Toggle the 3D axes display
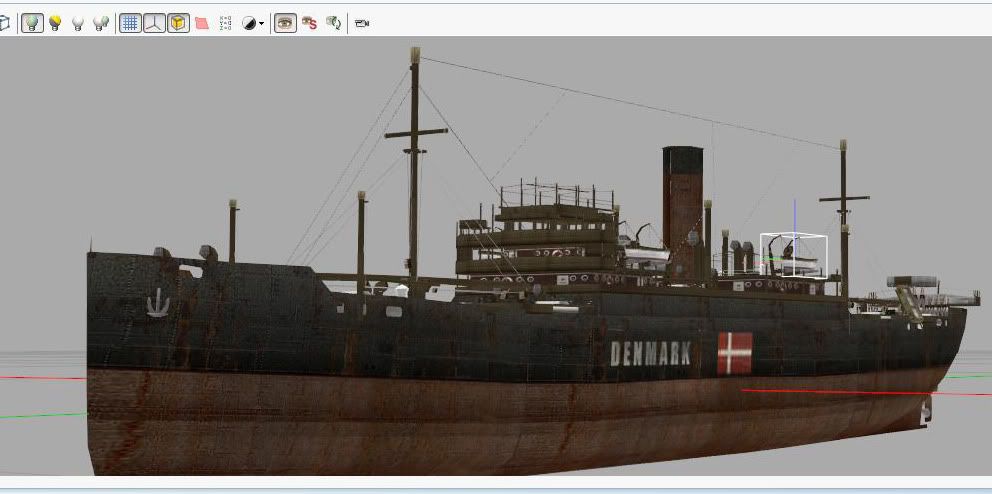The height and width of the screenshot is (494, 992). pyautogui.click(x=154, y=23)
